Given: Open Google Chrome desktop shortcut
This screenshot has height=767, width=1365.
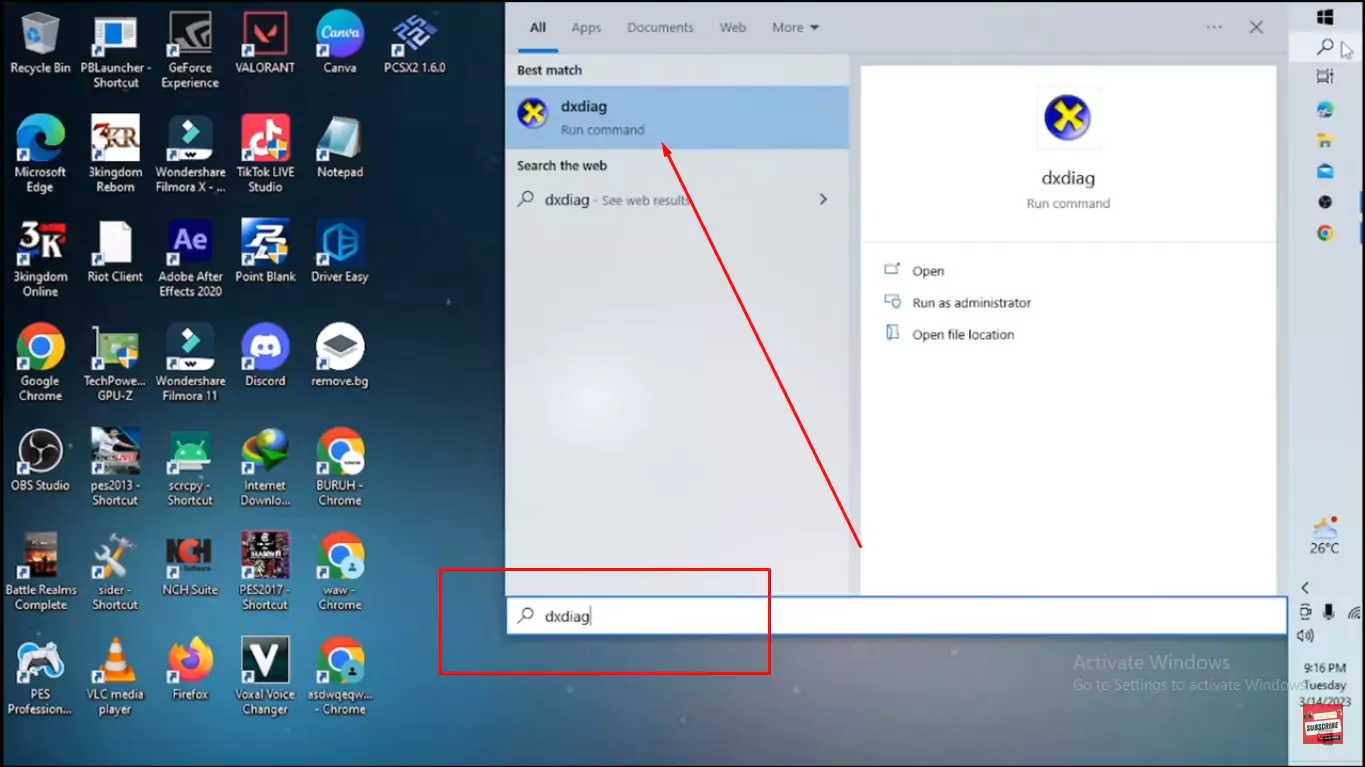Looking at the screenshot, I should (x=40, y=363).
